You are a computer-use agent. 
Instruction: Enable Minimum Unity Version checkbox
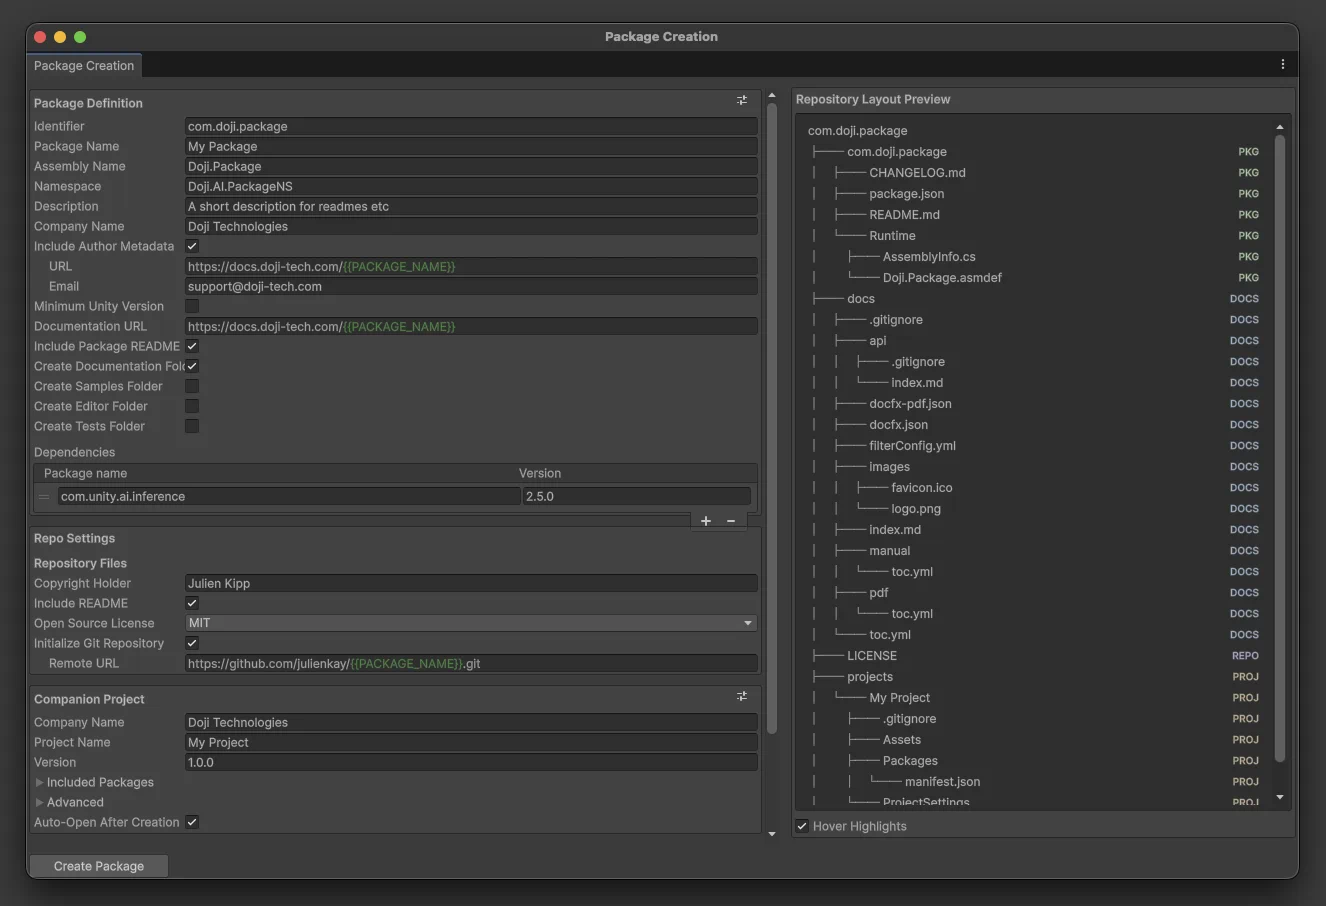(x=192, y=306)
